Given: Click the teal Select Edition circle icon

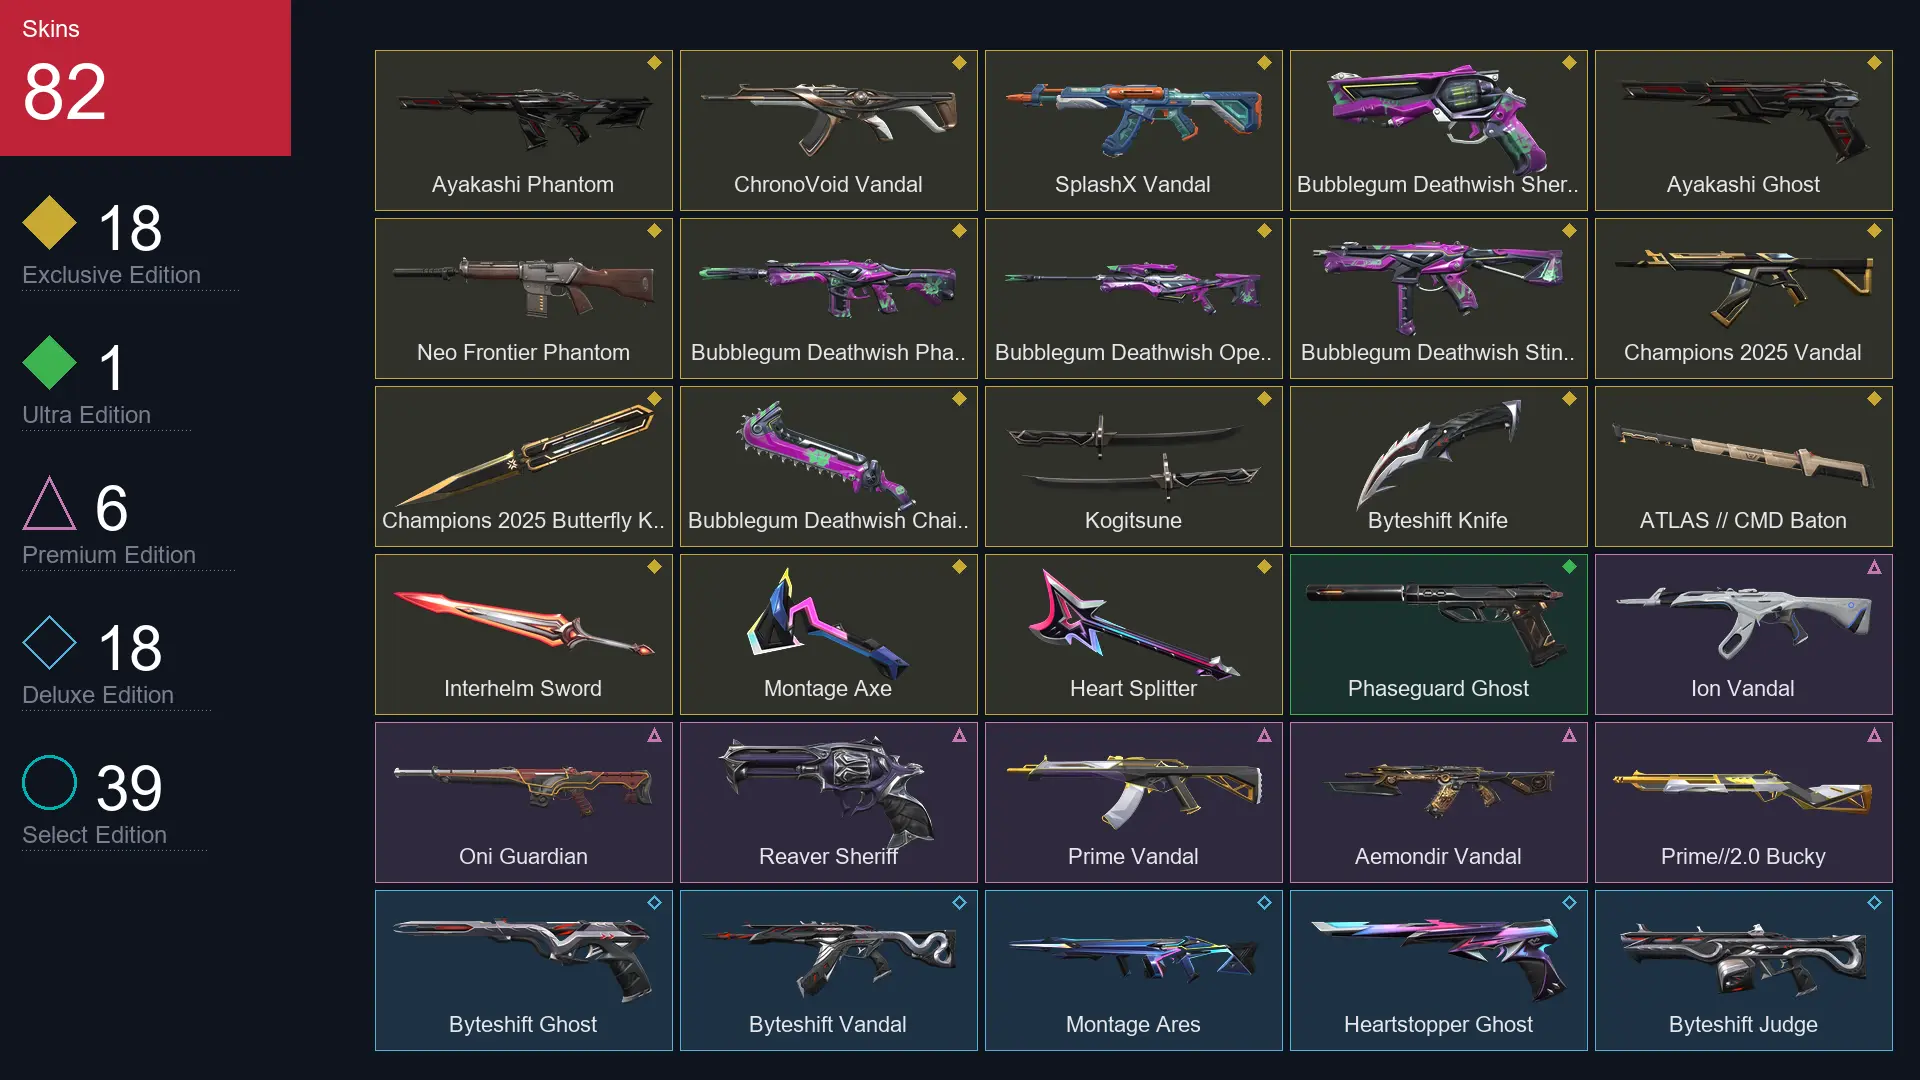Looking at the screenshot, I should point(49,783).
